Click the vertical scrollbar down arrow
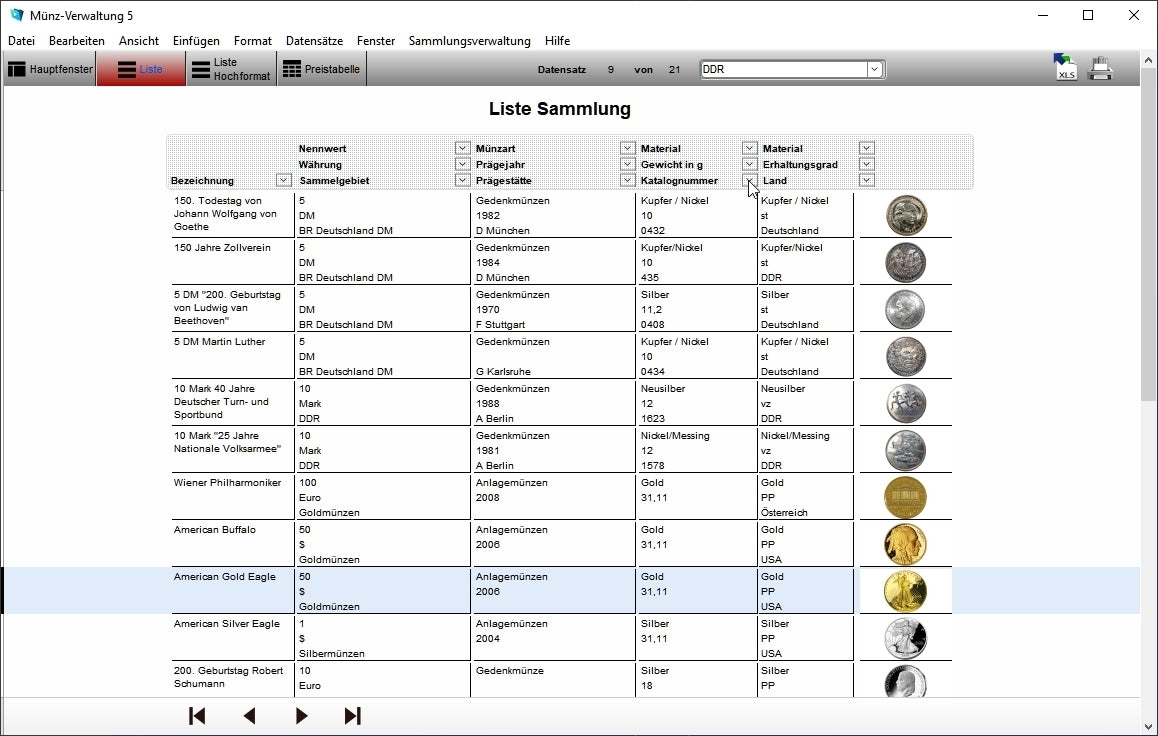This screenshot has height=736, width=1158. coord(1148,727)
